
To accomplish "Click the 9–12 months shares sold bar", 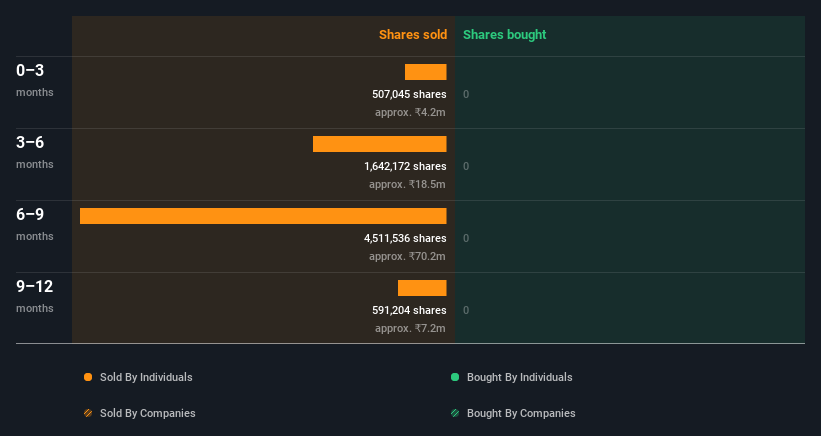I will pos(422,288).
